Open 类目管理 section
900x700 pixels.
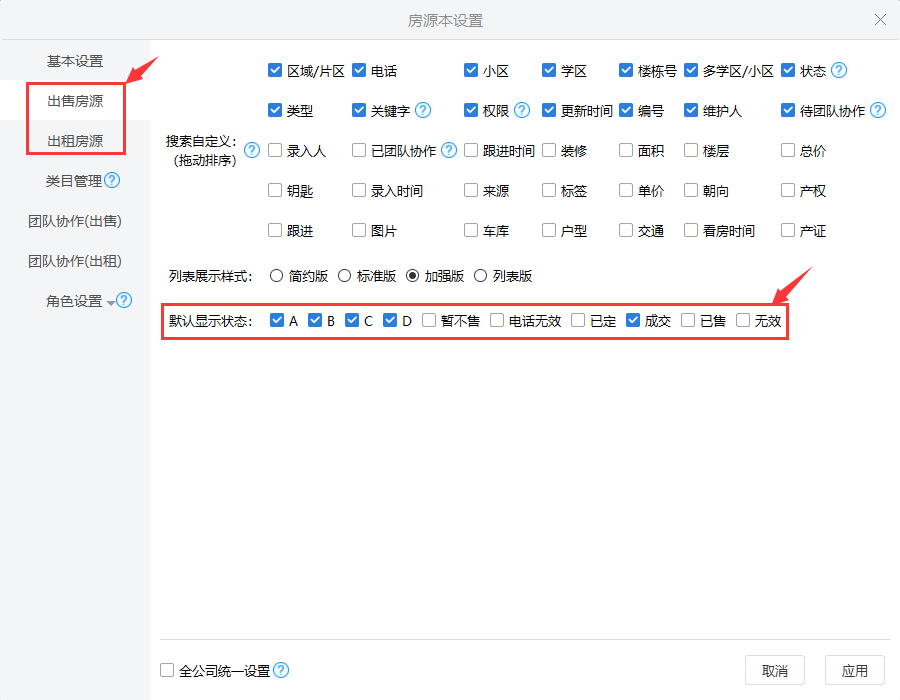coord(74,181)
